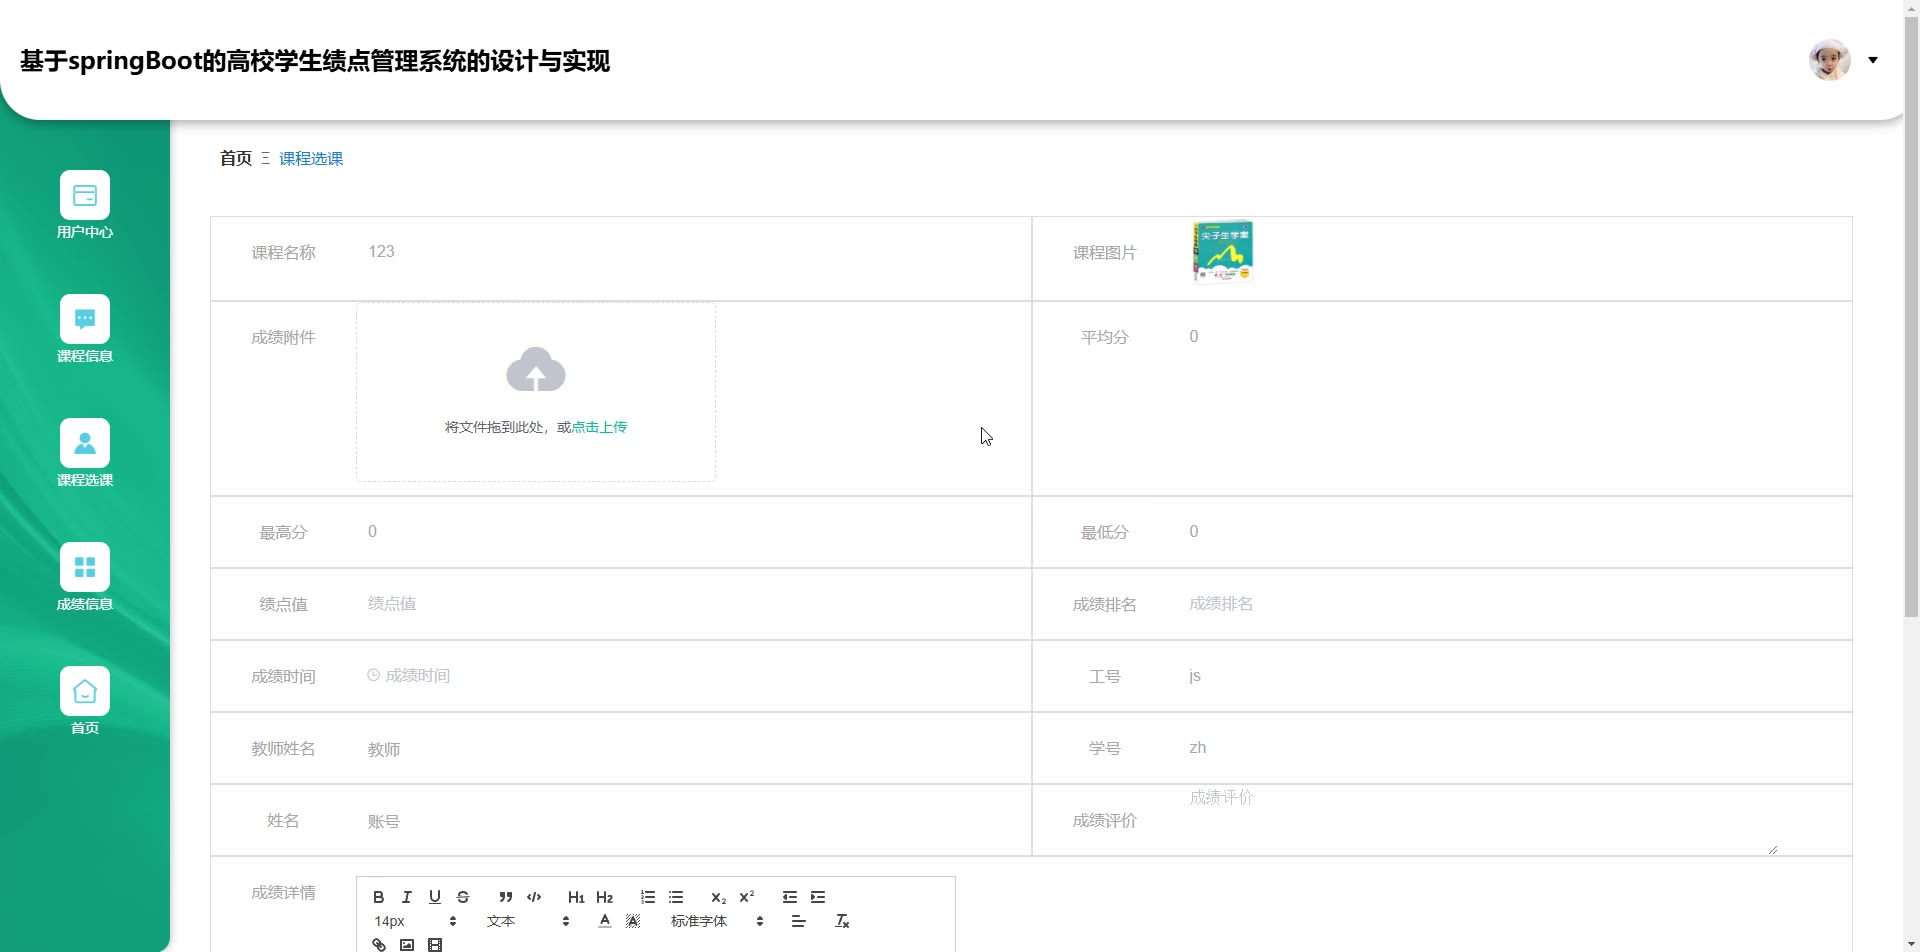
Task: Open the text color picker
Action: [x=604, y=921]
